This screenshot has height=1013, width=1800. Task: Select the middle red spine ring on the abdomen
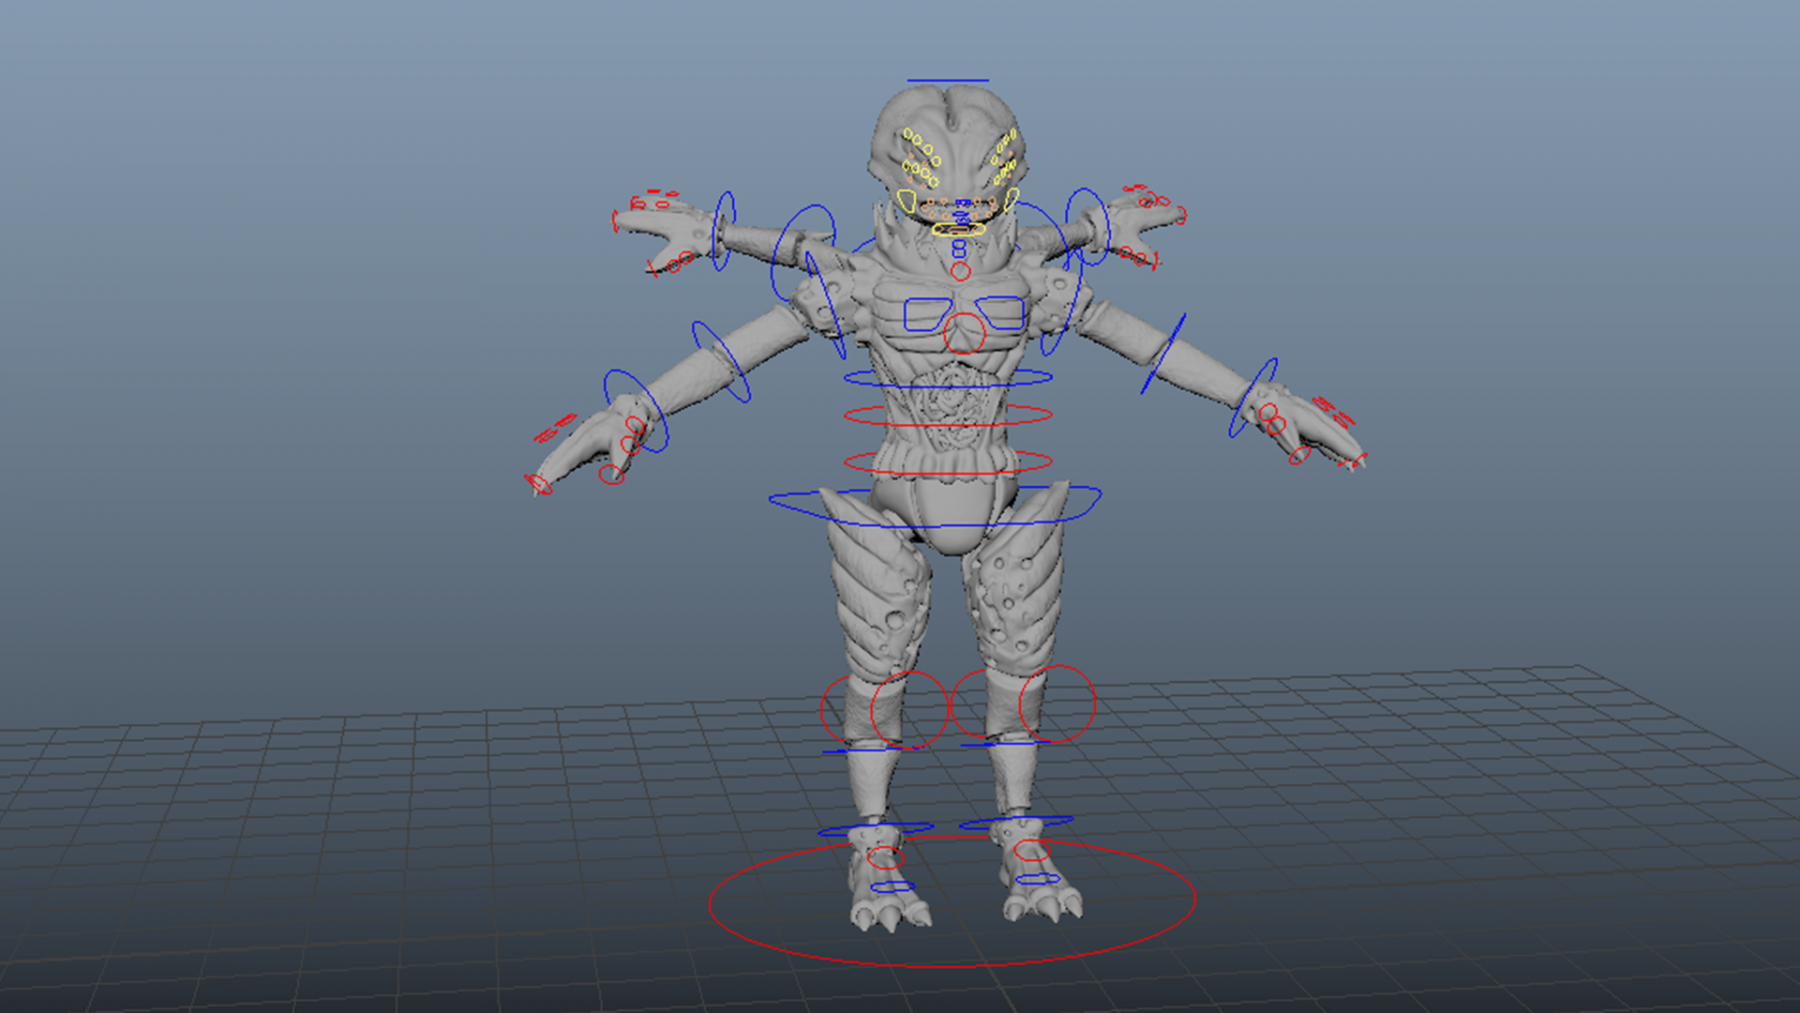(948, 415)
